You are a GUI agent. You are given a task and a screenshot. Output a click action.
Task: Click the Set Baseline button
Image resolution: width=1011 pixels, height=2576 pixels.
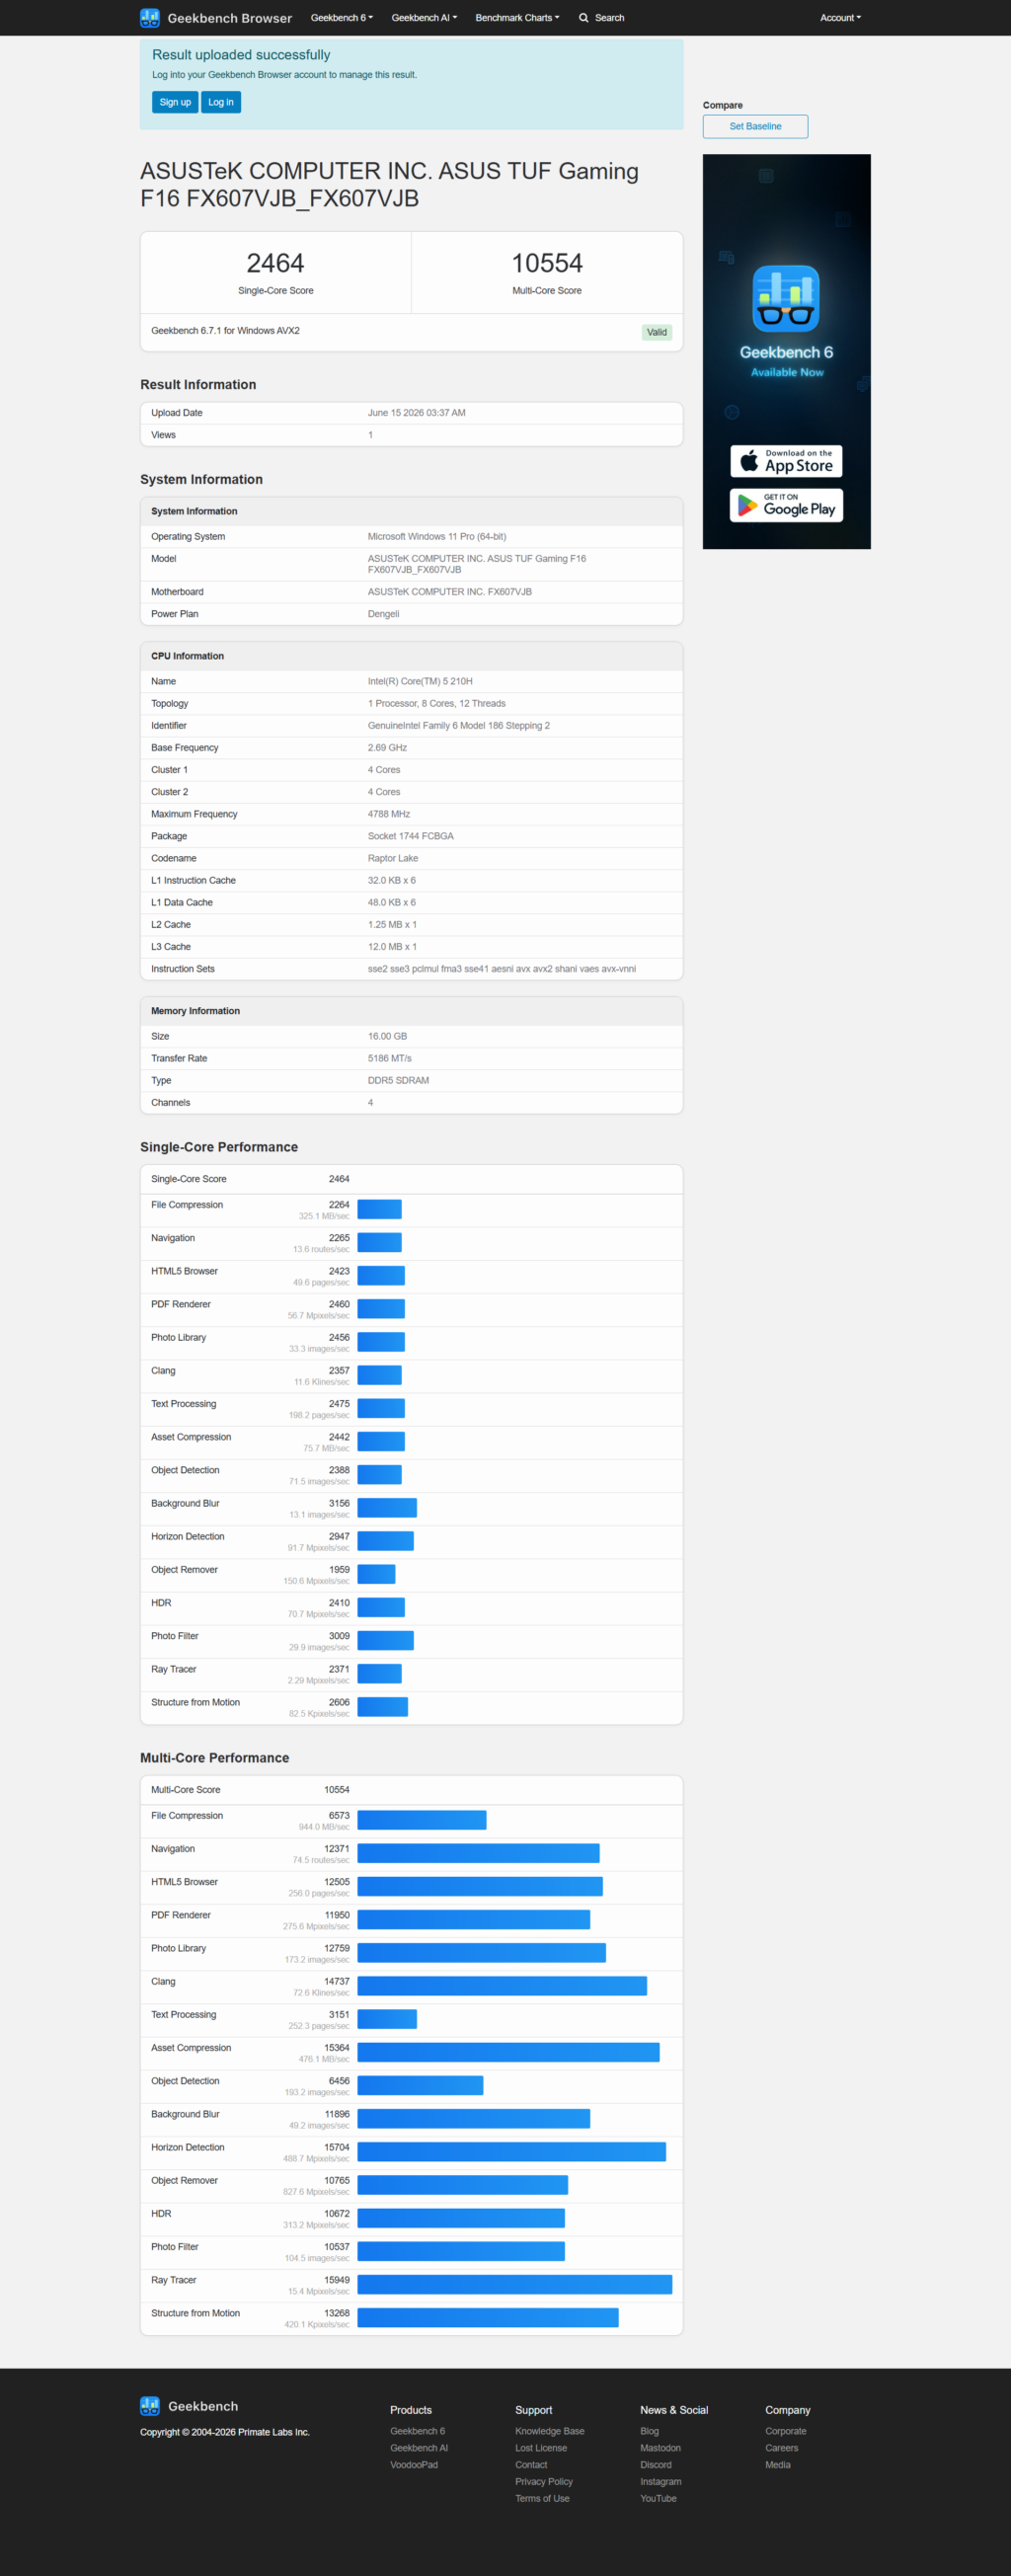coord(755,126)
